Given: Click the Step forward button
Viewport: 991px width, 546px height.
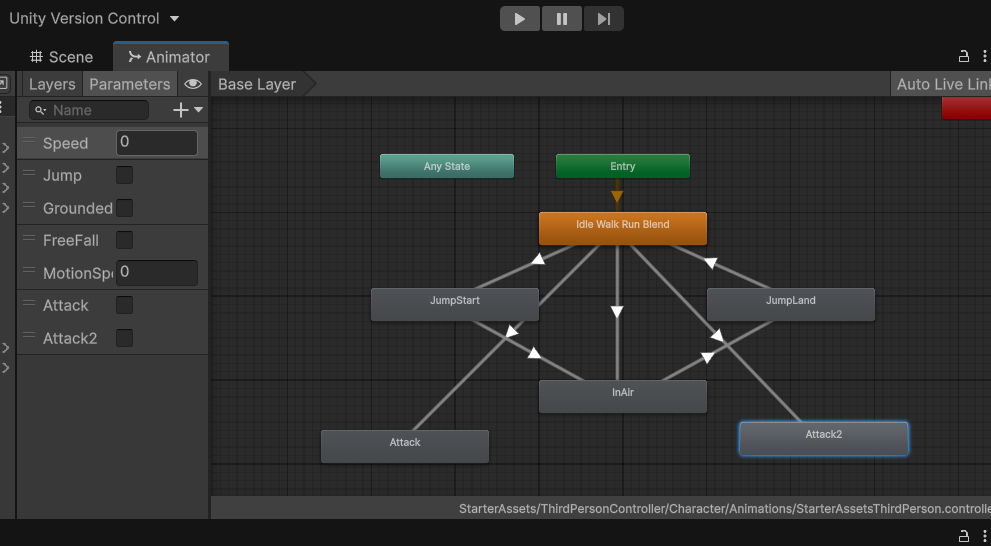Looking at the screenshot, I should coord(603,18).
